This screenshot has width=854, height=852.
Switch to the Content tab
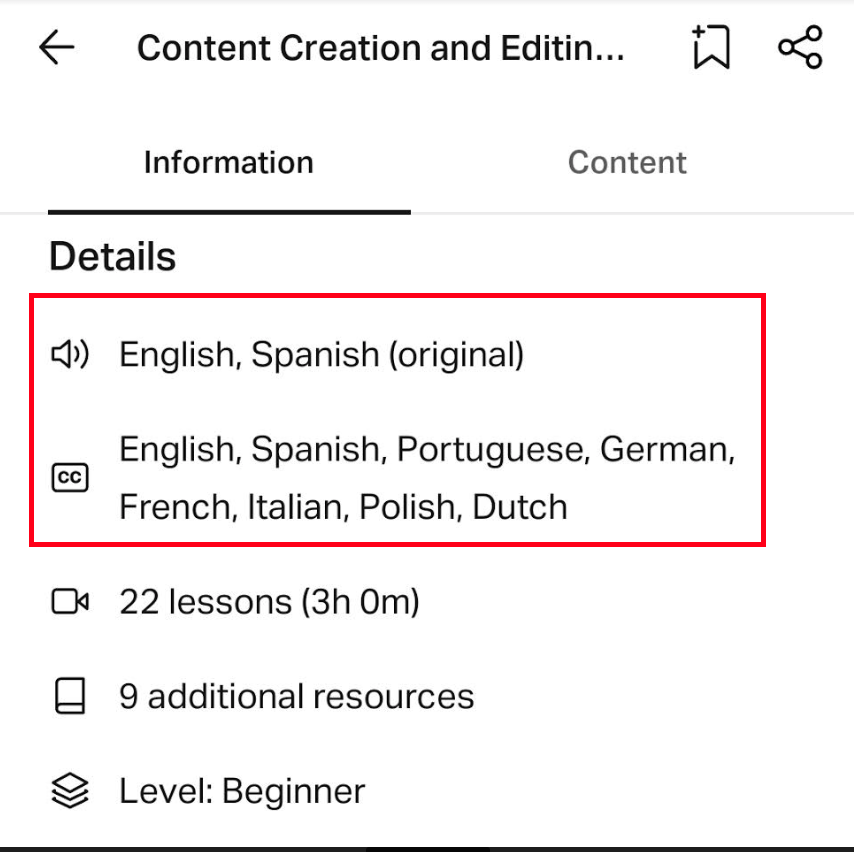pos(627,162)
